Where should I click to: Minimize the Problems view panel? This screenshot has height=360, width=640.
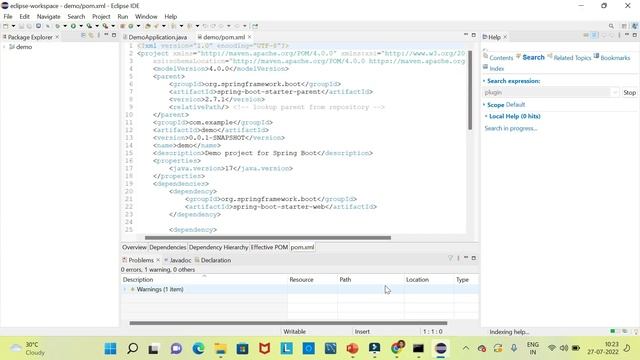click(x=466, y=258)
